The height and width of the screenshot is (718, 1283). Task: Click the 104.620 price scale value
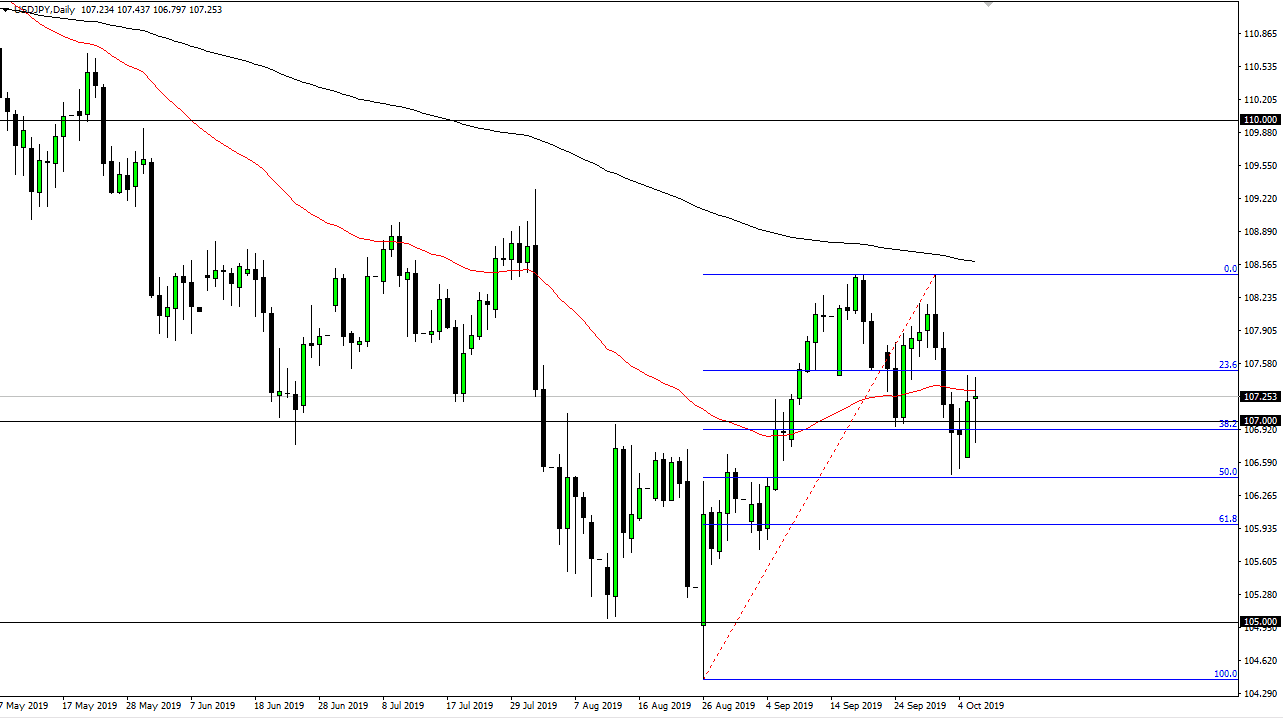[1262, 661]
